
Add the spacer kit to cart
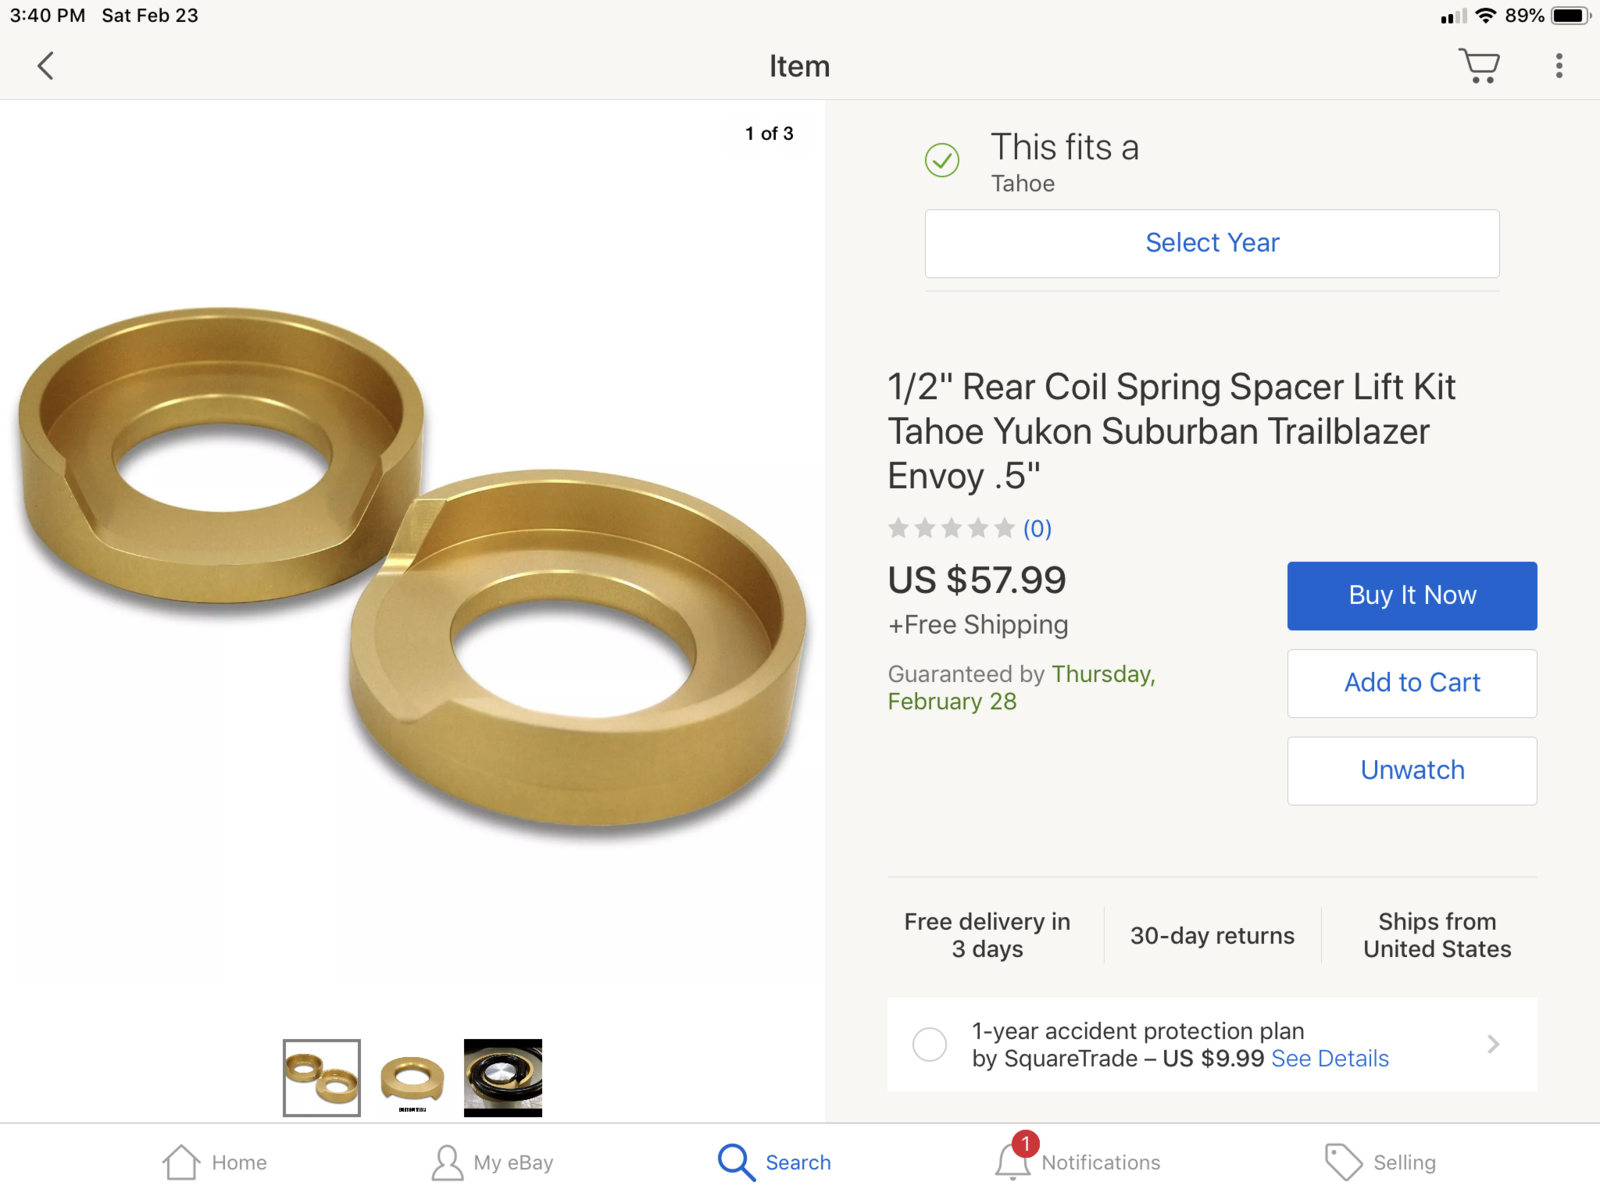coord(1412,683)
